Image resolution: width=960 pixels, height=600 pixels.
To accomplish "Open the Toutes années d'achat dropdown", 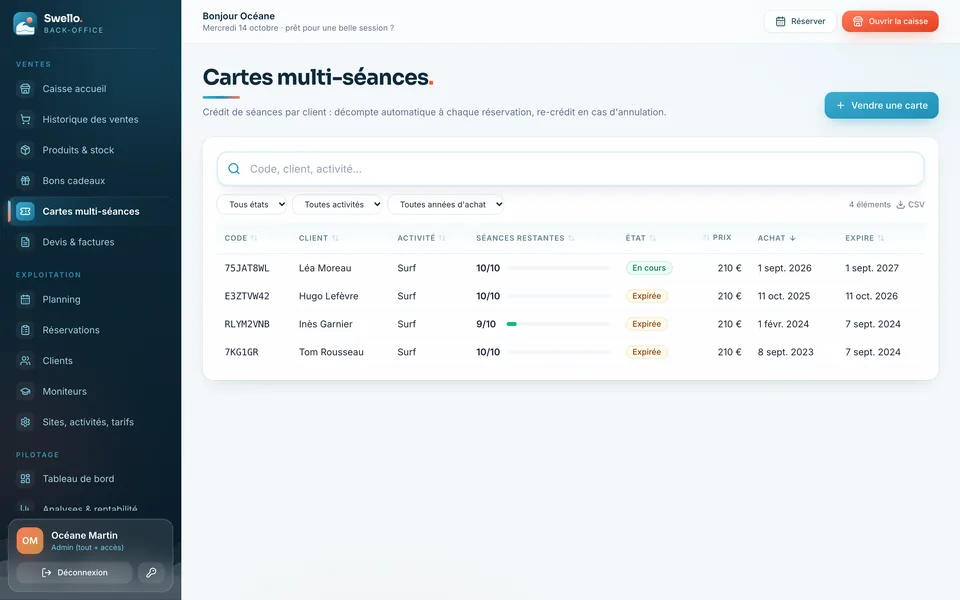I will point(446,204).
